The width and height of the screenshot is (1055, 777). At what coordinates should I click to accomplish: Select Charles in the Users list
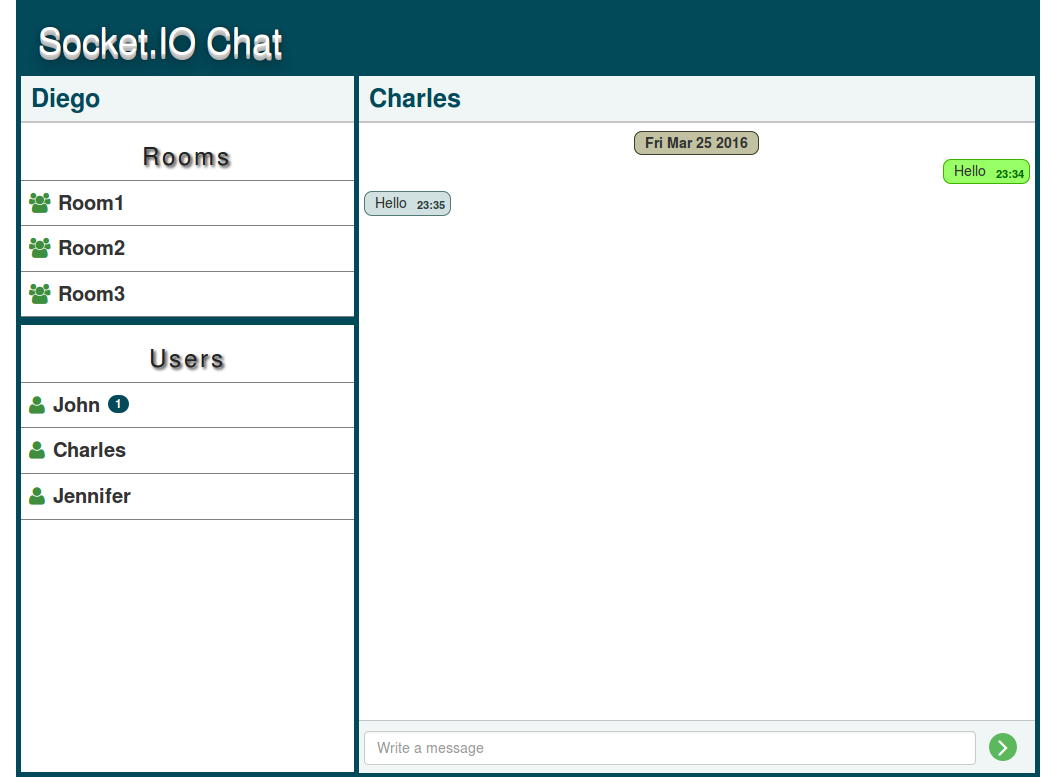tap(187, 451)
